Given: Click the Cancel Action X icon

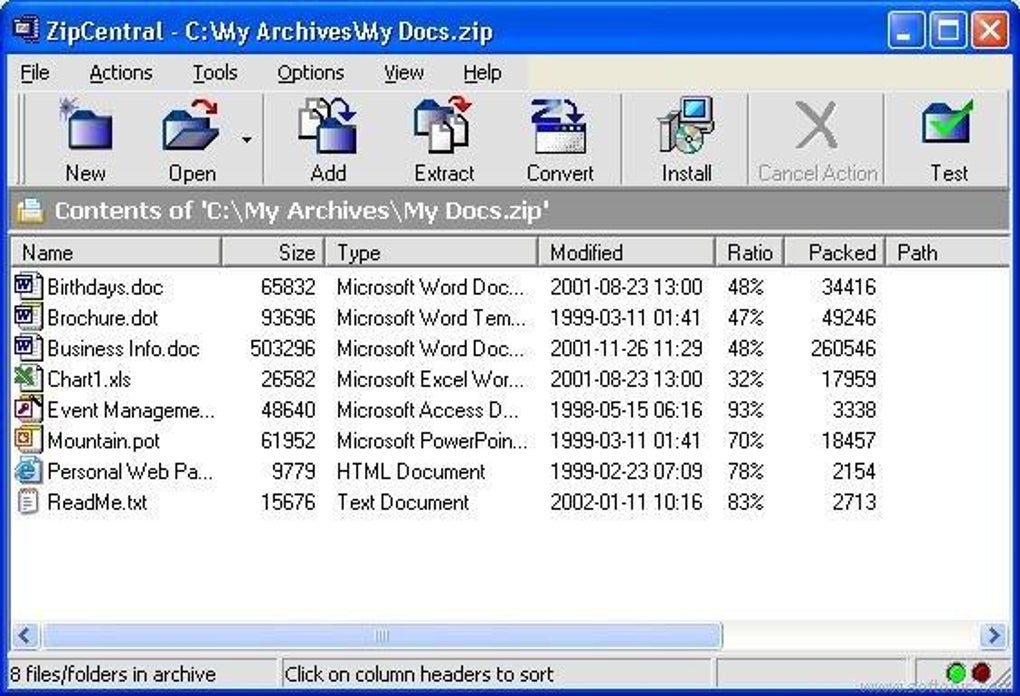Looking at the screenshot, I should tap(817, 124).
